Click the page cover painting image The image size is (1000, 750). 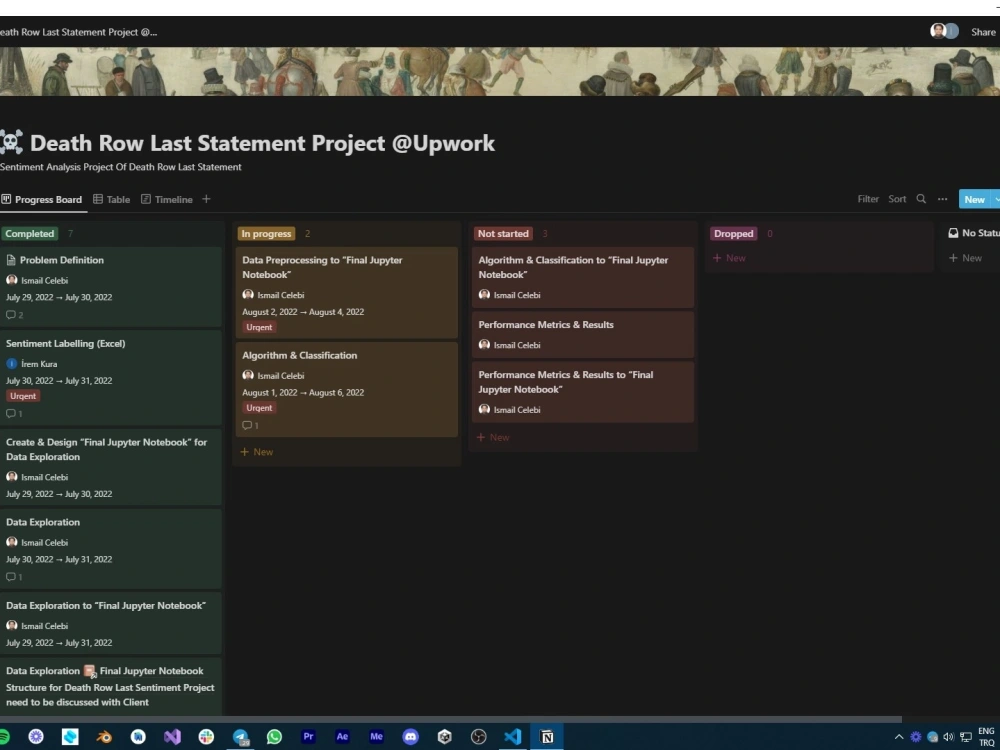coord(500,71)
